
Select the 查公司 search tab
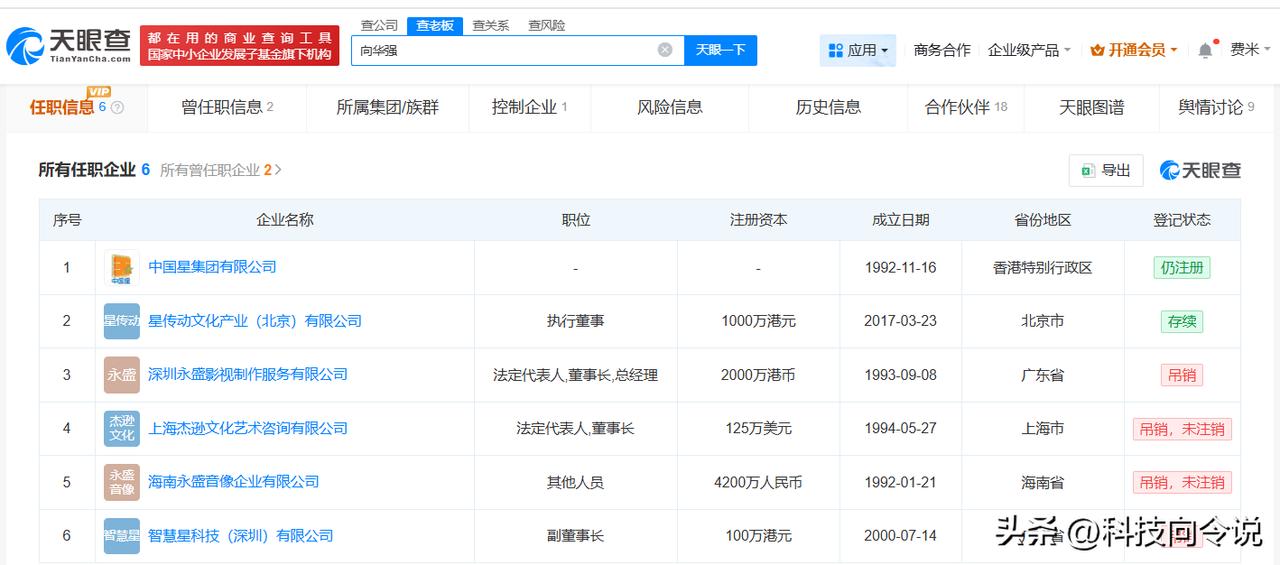pos(379,25)
